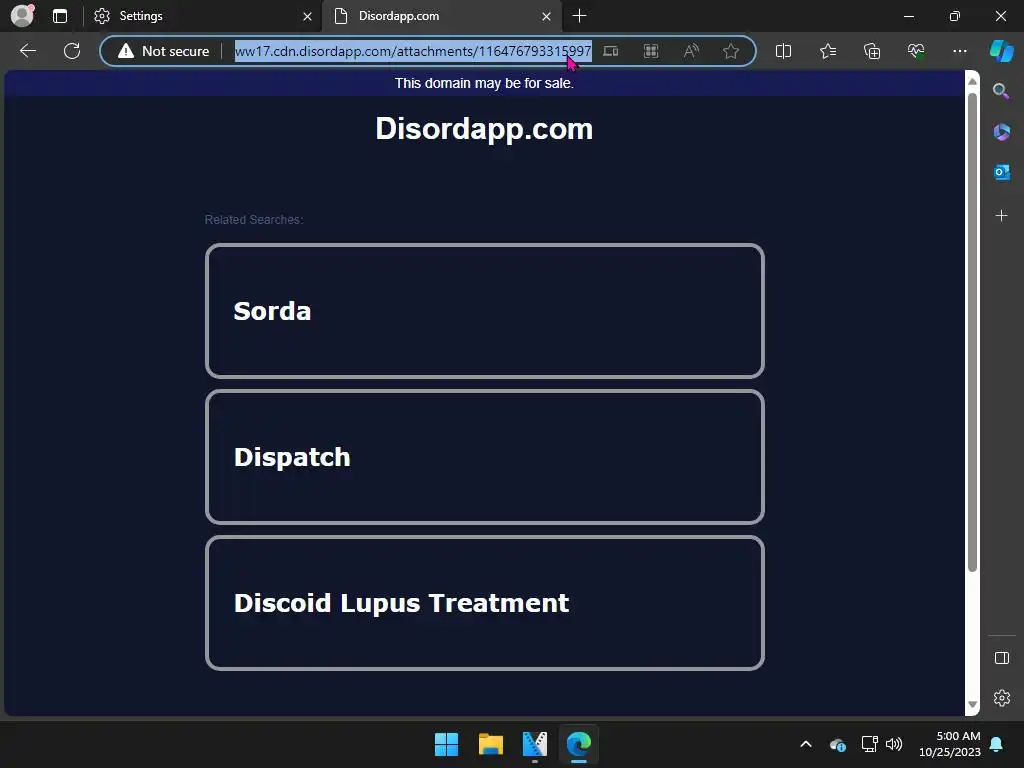Click the page vertical scrollbar thumb
This screenshot has width=1024, height=768.
pos(972,332)
